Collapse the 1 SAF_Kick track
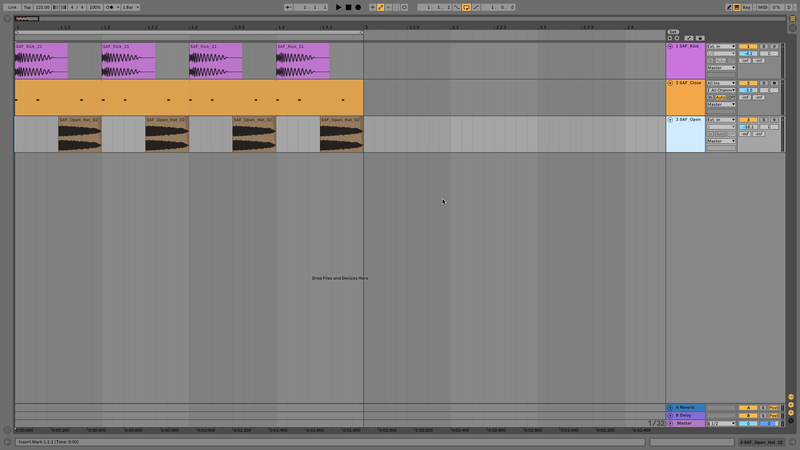The image size is (800, 450). click(x=670, y=46)
